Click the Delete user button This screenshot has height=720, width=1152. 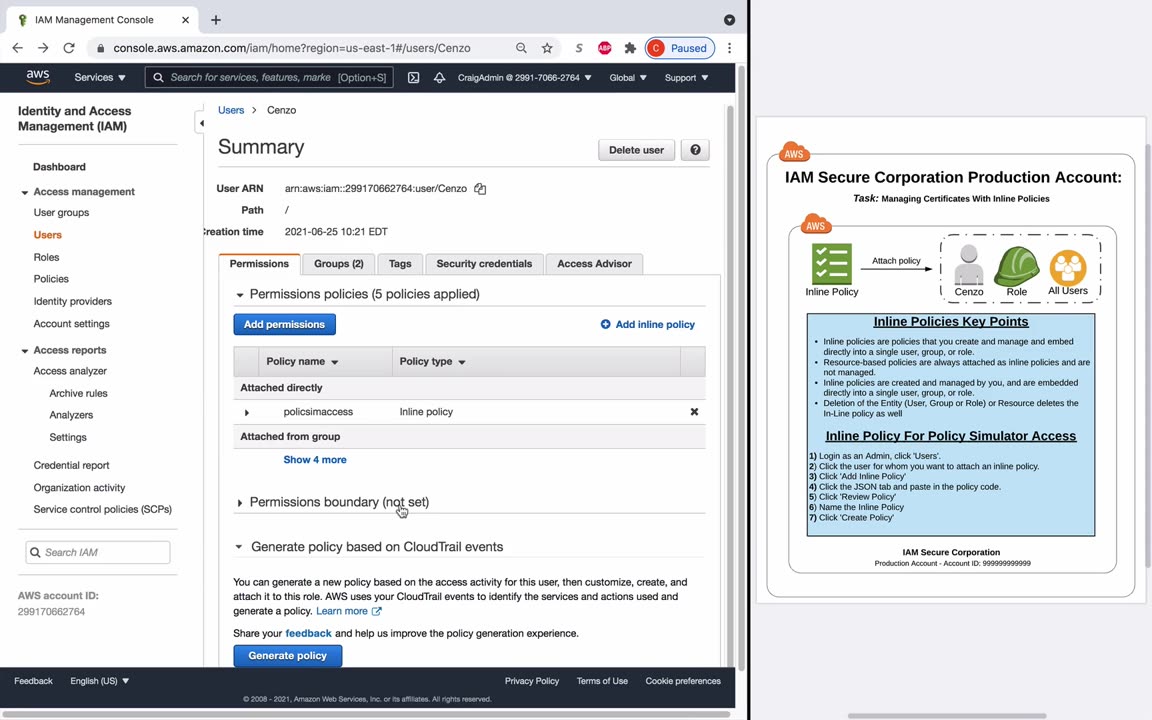tap(636, 150)
